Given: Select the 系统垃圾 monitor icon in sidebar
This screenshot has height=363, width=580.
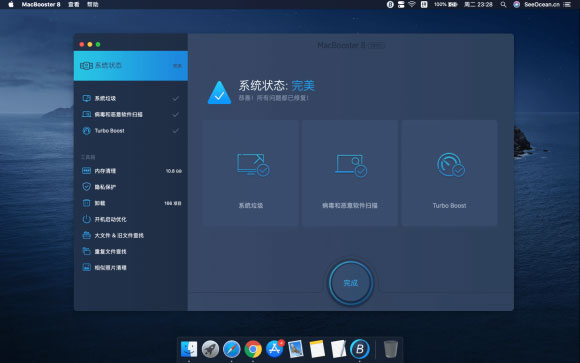Looking at the screenshot, I should (87, 98).
